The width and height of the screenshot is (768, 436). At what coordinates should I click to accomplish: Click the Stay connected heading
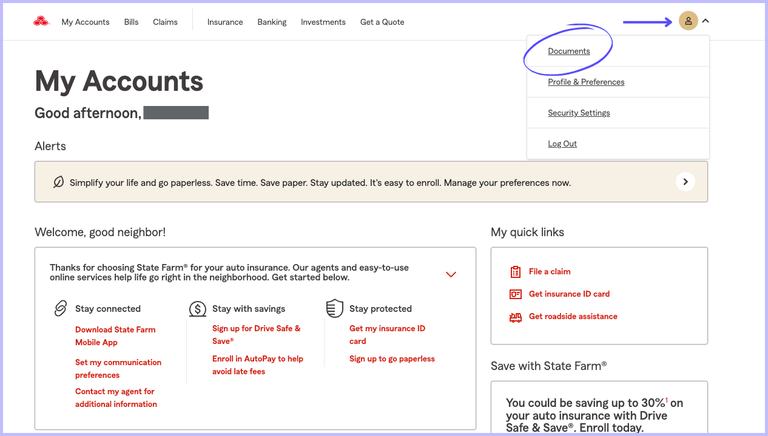point(108,309)
